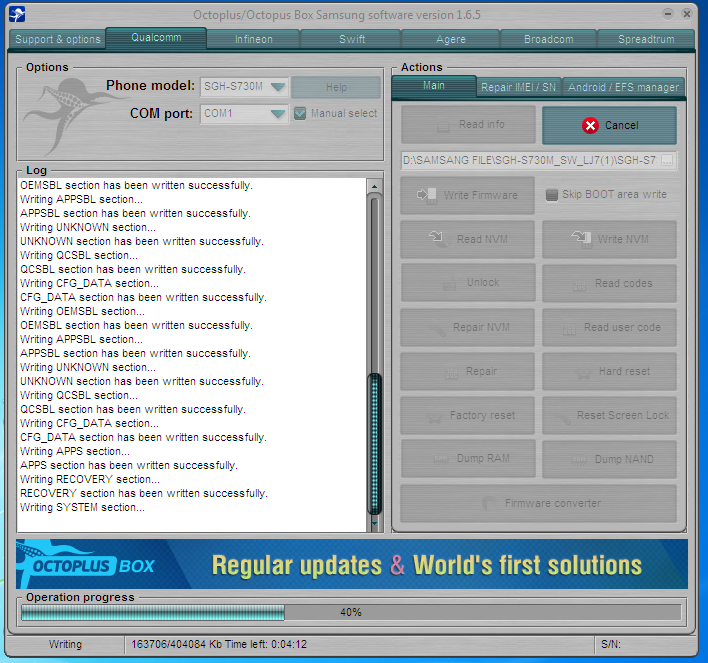This screenshot has width=708, height=663.
Task: Click the Write Firmware arrow icon
Action: tap(426, 195)
